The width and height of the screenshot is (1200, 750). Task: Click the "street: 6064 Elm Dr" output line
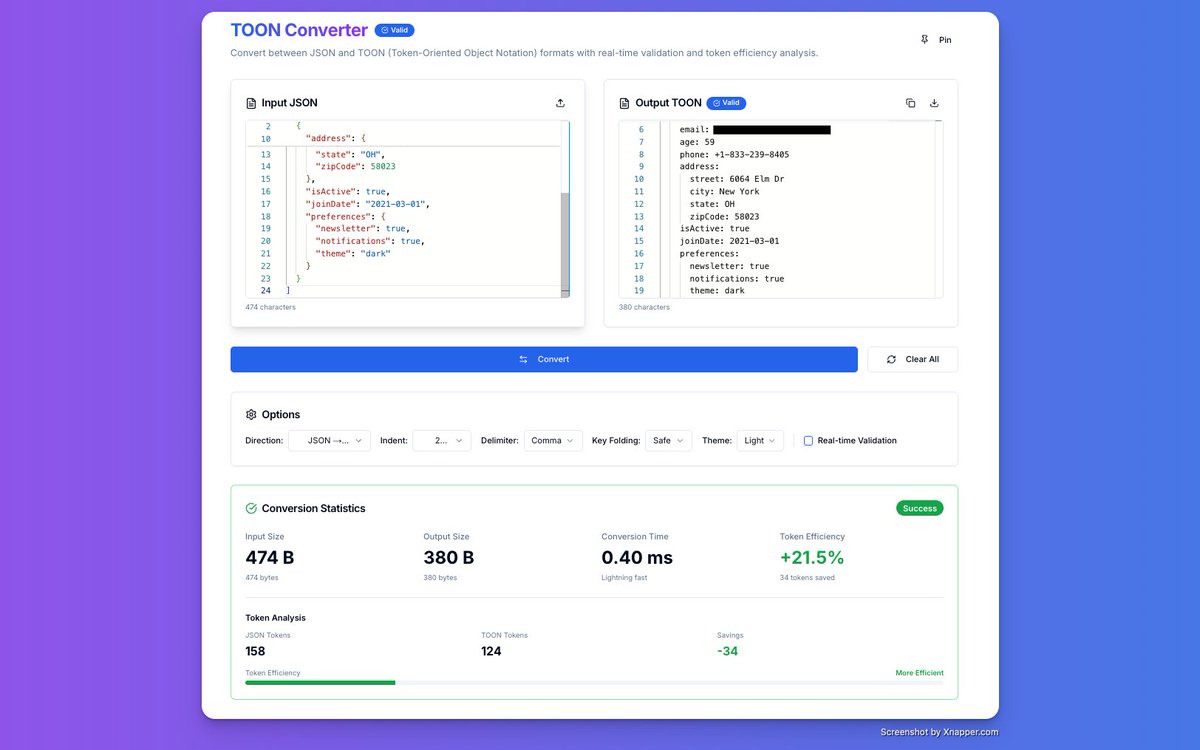pyautogui.click(x=737, y=179)
